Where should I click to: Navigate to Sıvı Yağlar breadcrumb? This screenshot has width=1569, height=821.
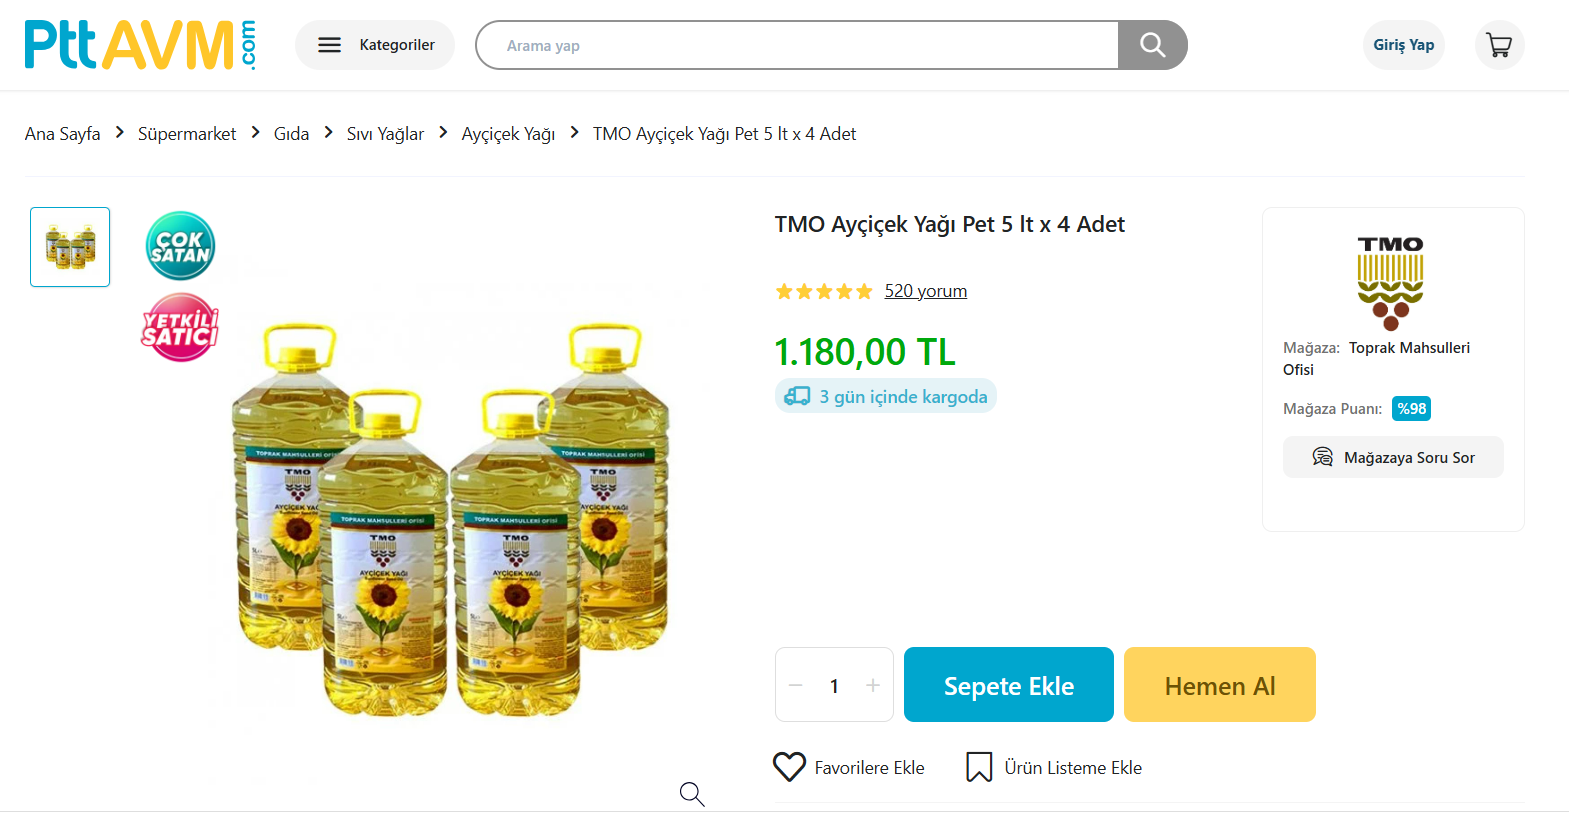coord(385,134)
